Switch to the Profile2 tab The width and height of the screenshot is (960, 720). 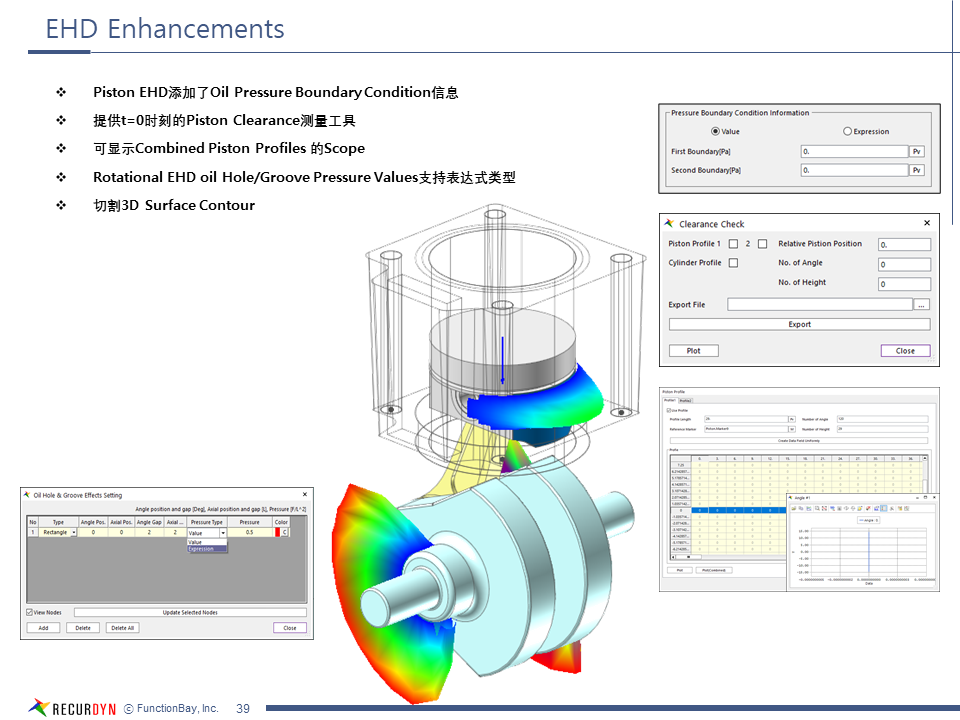point(685,401)
